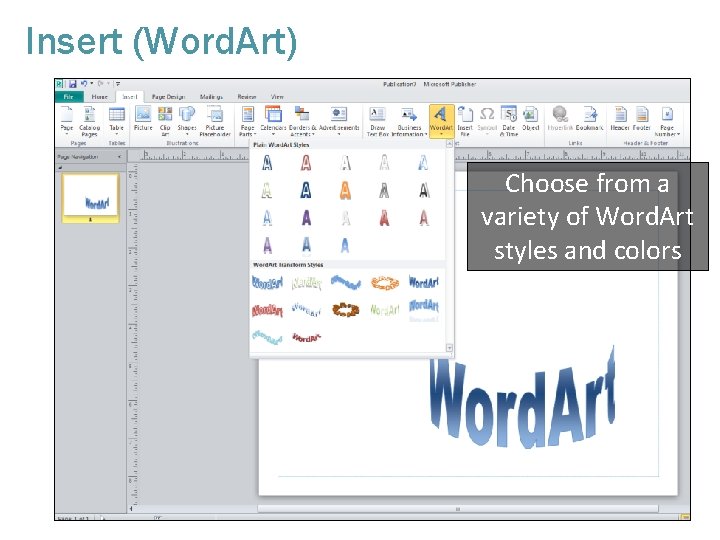The image size is (720, 540).
Task: Pick the solid black A plain WordArt style
Action: point(424,190)
